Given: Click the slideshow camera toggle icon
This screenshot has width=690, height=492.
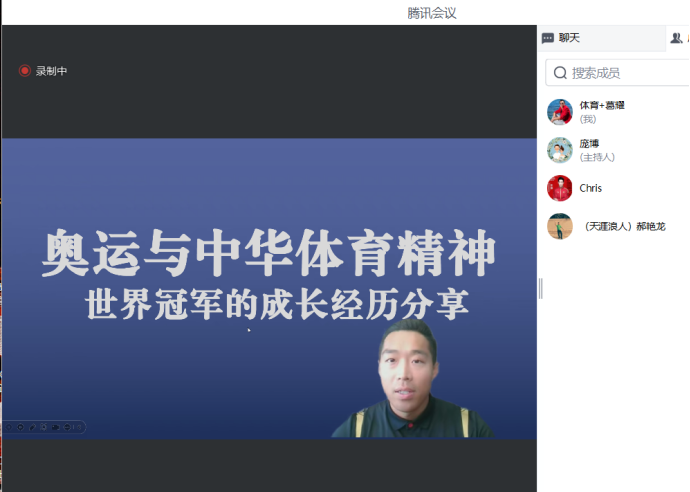Looking at the screenshot, I should [55, 427].
